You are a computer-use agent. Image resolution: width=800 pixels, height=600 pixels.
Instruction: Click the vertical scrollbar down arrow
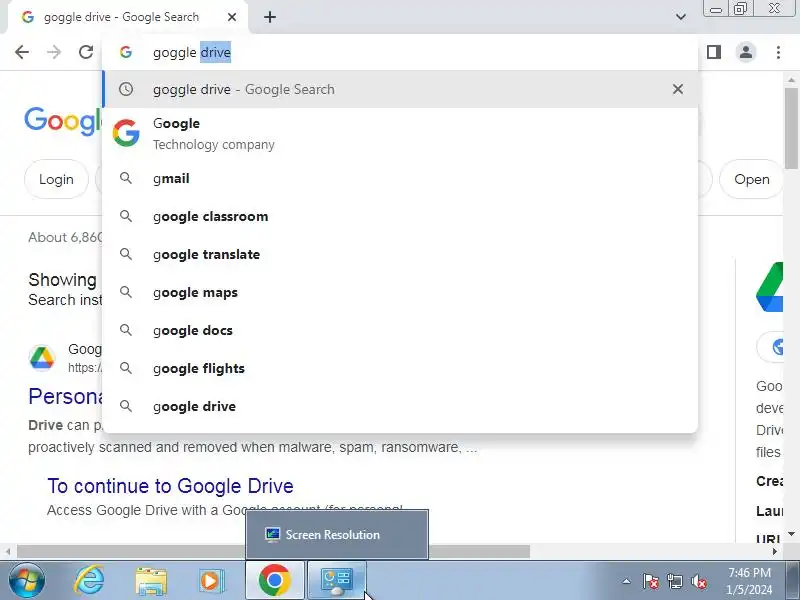pyautogui.click(x=791, y=534)
